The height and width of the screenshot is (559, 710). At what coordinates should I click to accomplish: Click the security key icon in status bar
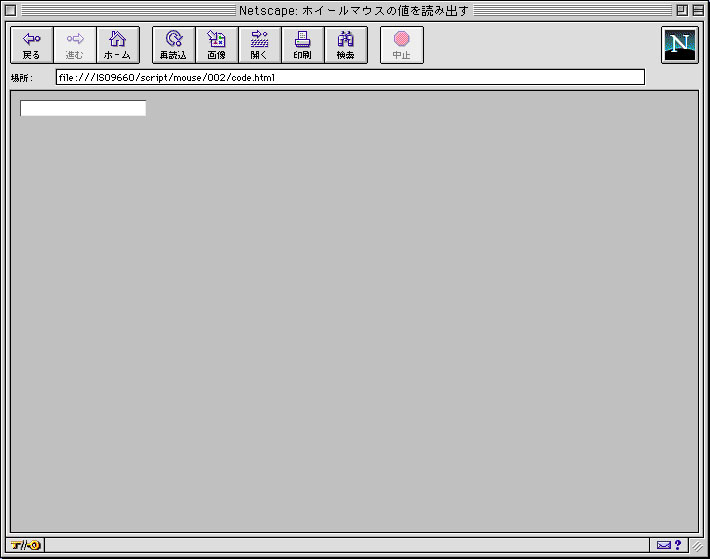point(25,545)
